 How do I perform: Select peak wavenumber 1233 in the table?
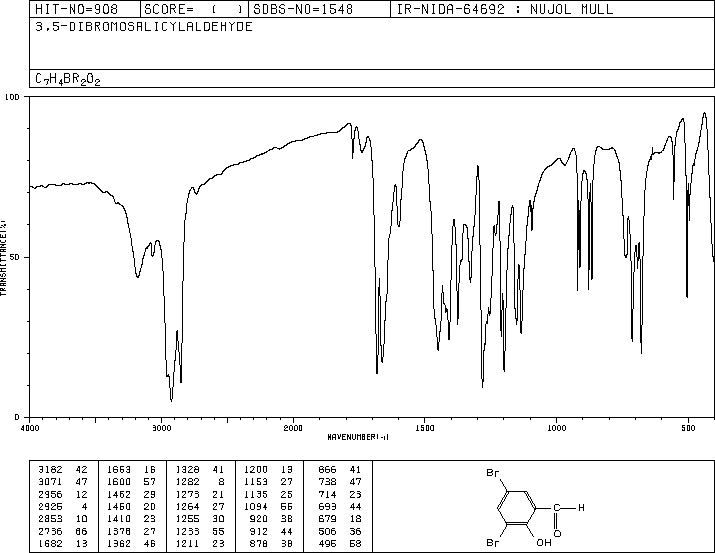[x=187, y=531]
